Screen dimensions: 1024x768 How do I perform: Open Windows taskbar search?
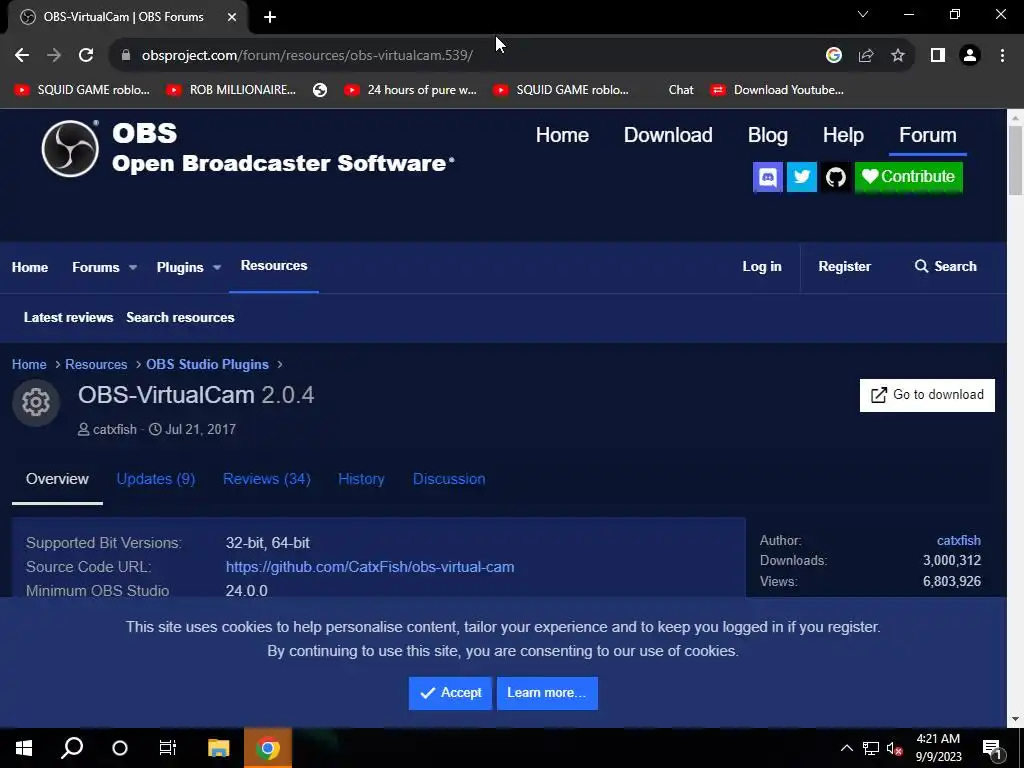[72, 748]
